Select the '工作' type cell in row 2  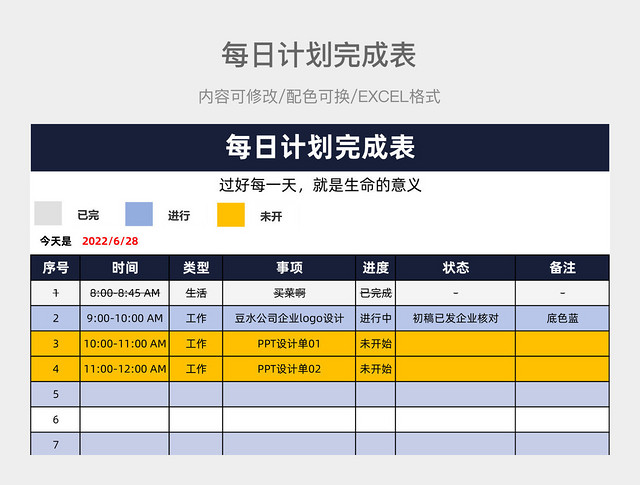[196, 318]
